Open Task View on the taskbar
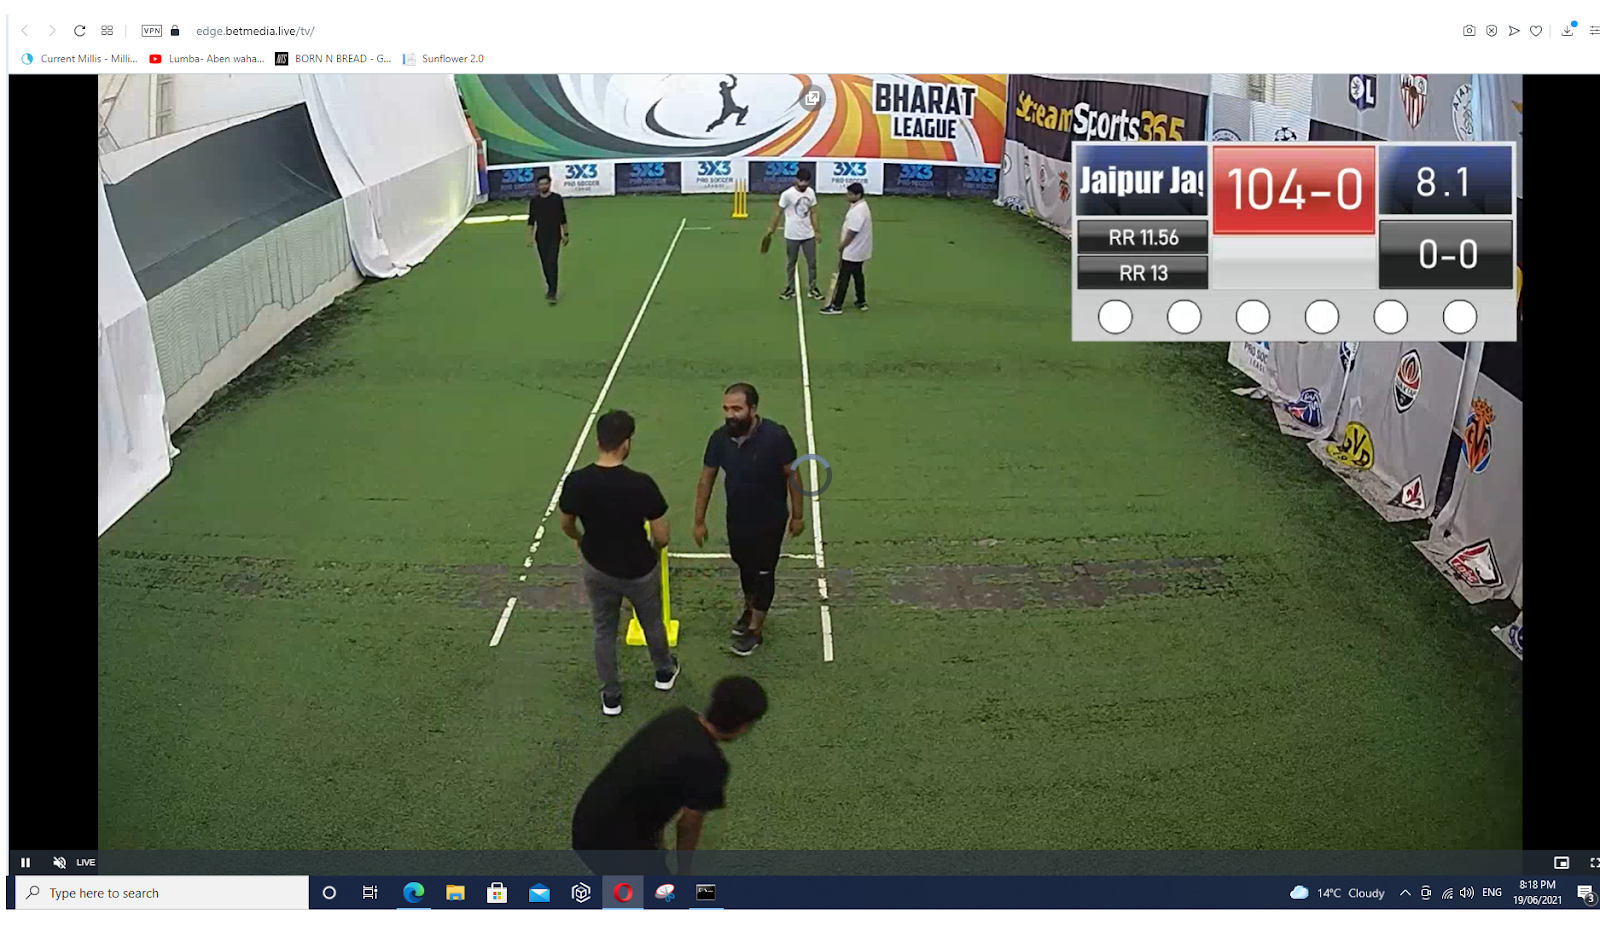 pos(370,893)
